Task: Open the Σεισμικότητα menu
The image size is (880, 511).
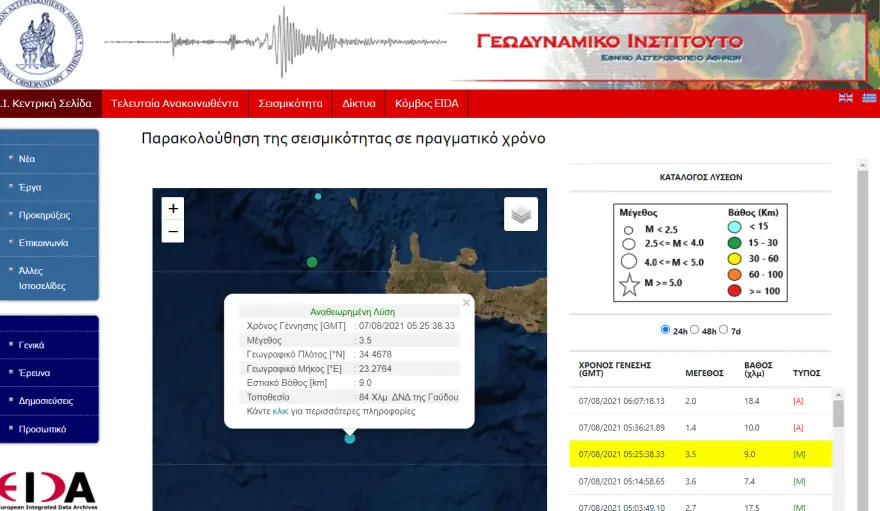Action: click(x=290, y=104)
